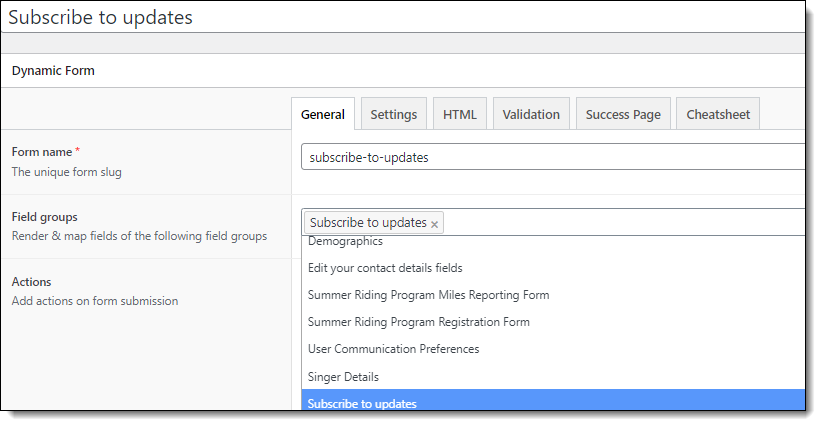Click the Actions section label
The width and height of the screenshot is (821, 426).
[31, 282]
